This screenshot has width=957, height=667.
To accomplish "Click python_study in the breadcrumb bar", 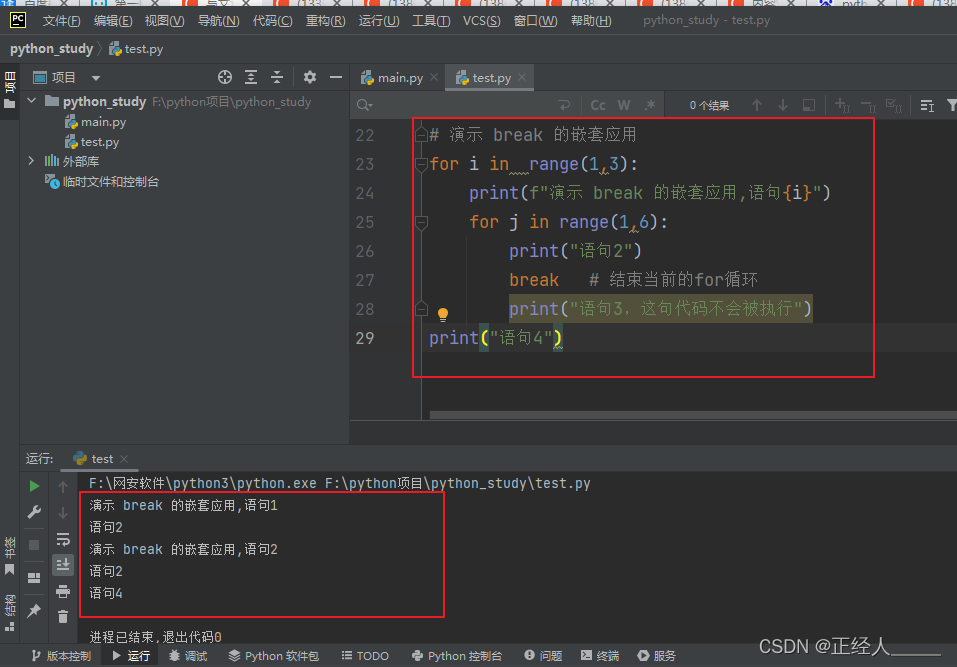I will point(51,49).
